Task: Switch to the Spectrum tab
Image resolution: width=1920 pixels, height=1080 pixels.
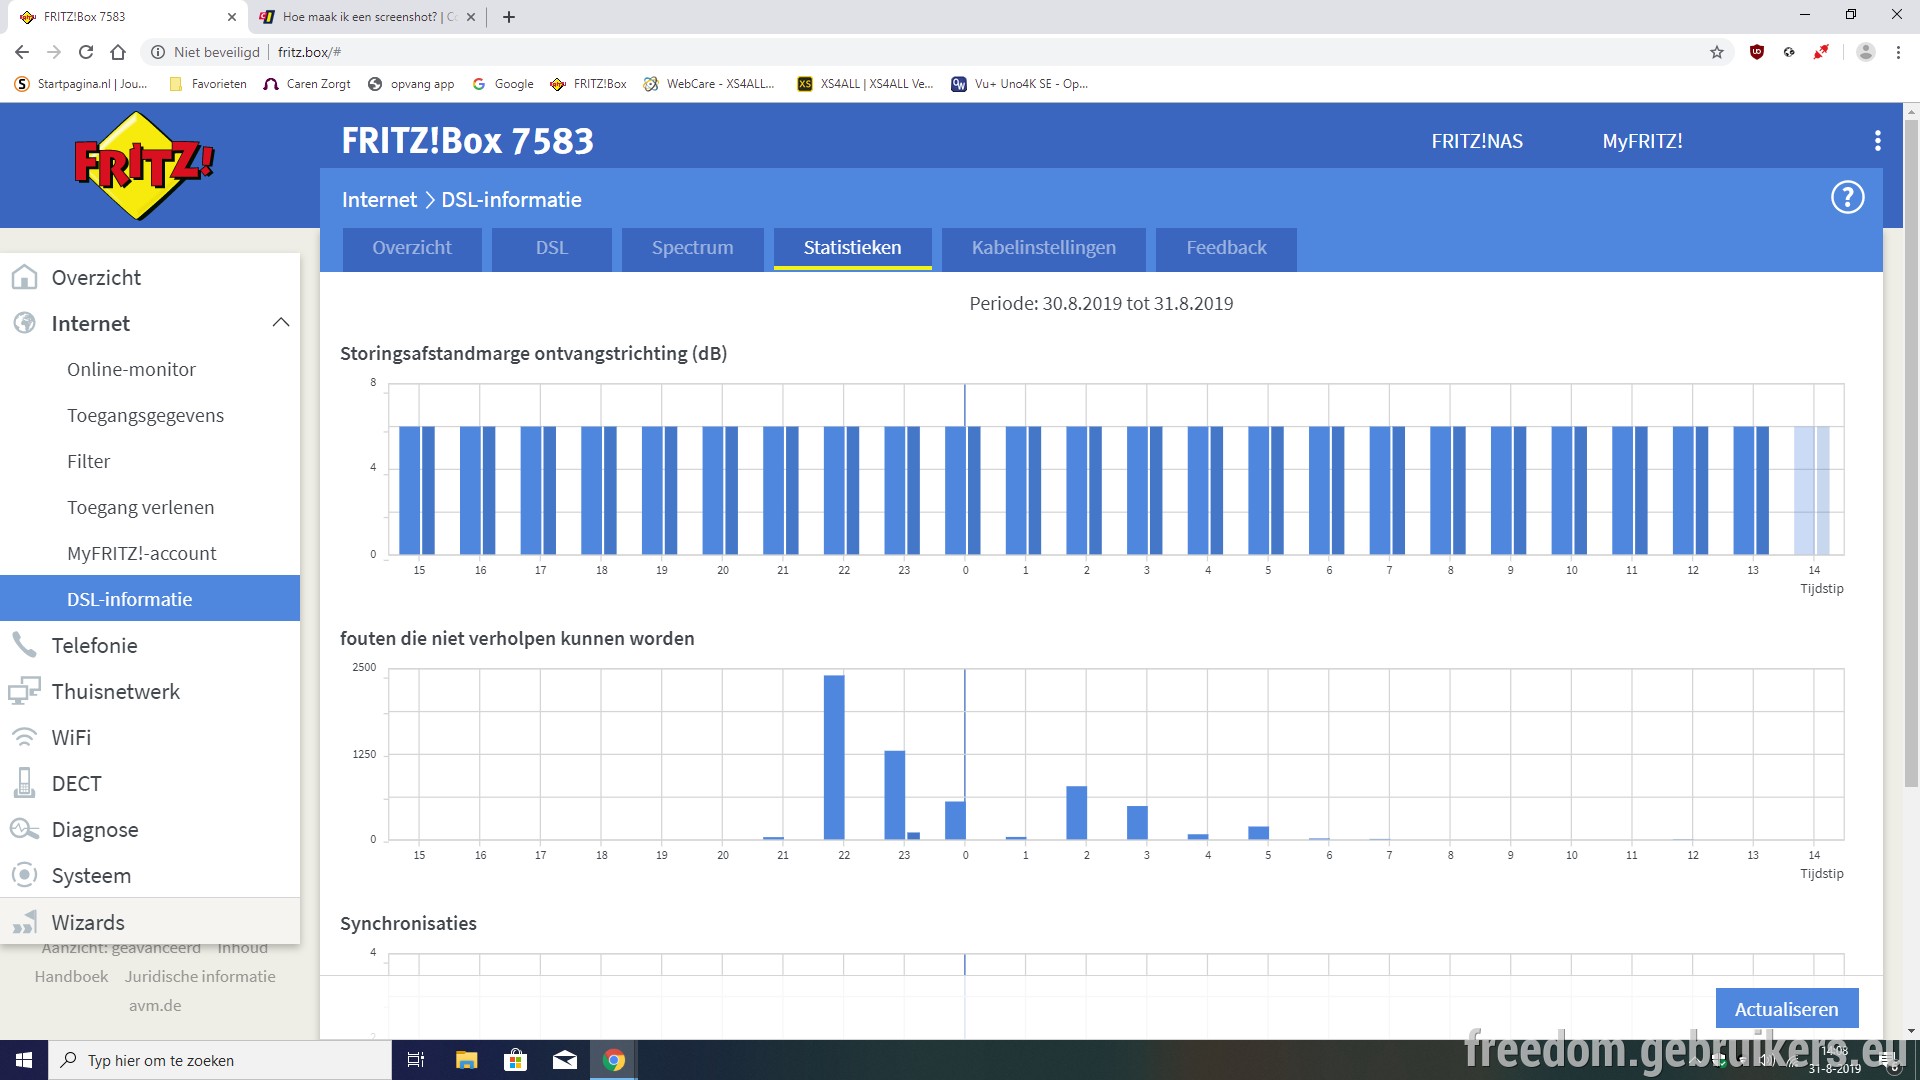Action: pyautogui.click(x=692, y=248)
